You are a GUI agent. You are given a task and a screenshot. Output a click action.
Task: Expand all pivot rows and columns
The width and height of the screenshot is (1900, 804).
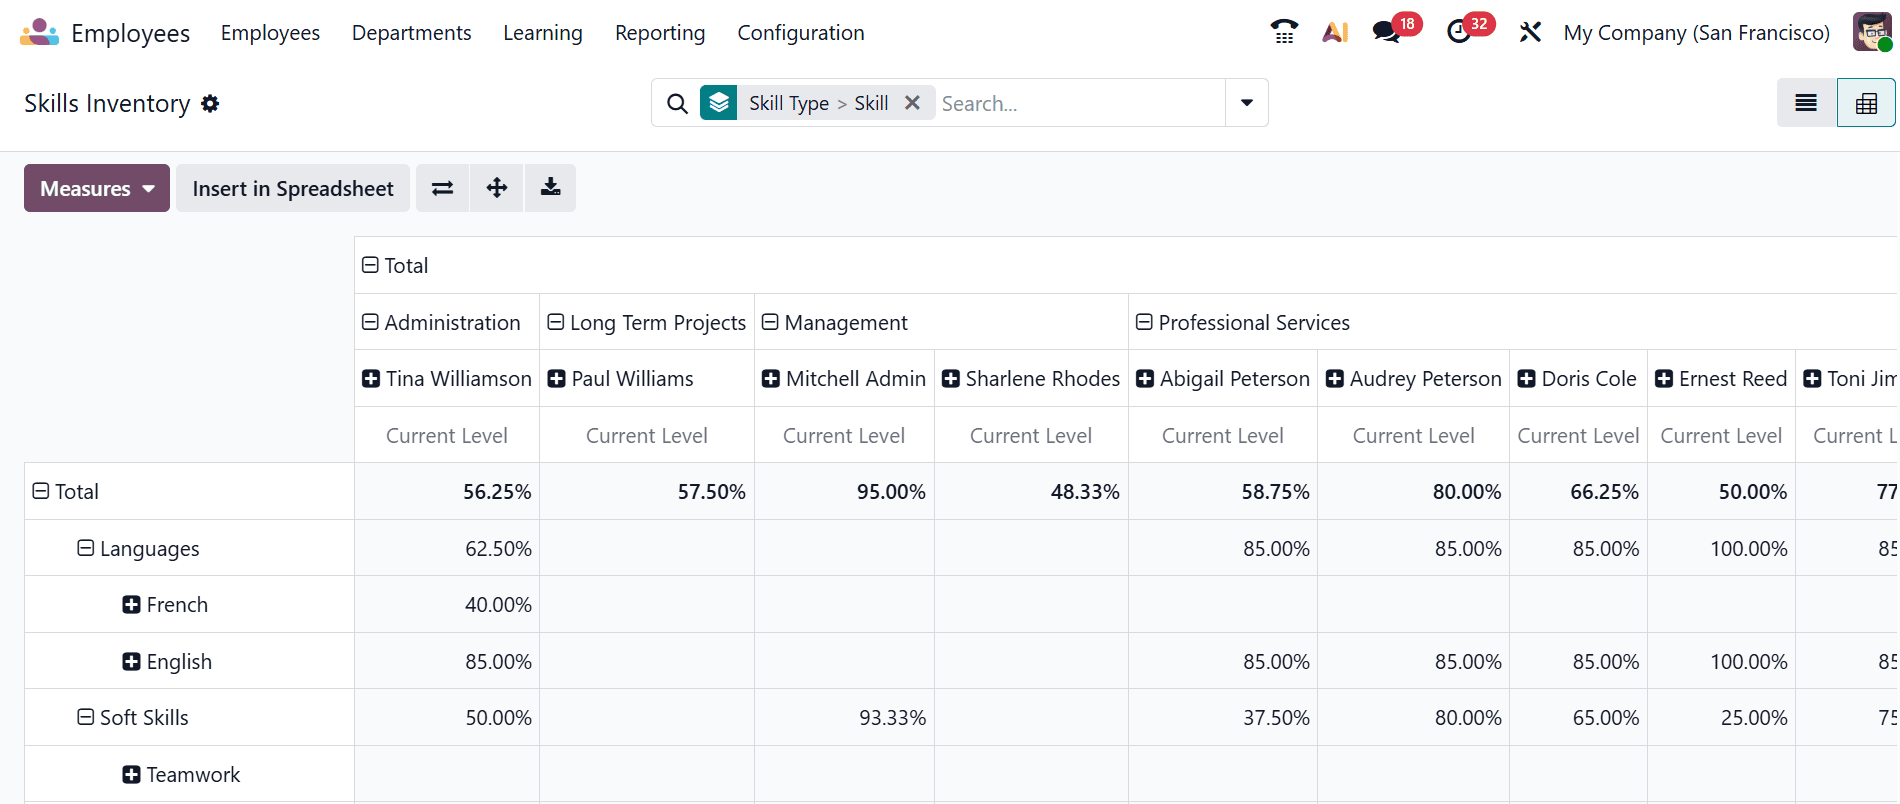[497, 188]
